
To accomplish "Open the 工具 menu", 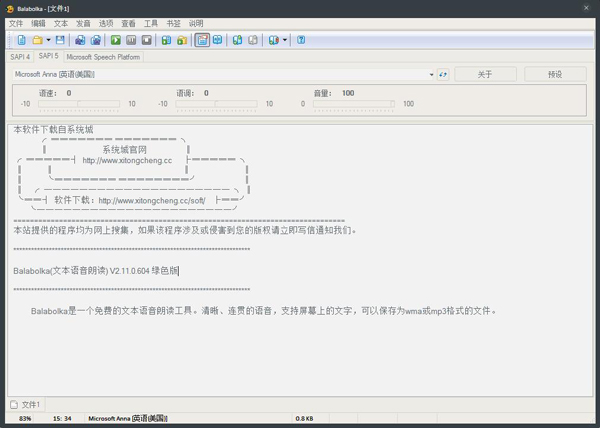I will click(151, 24).
